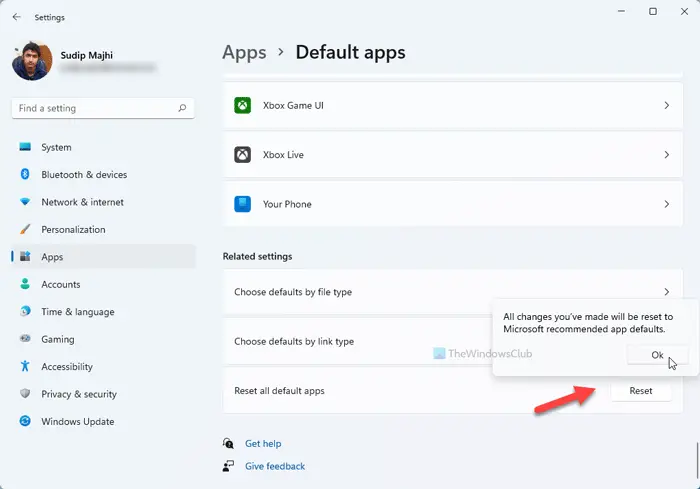Click the Reset all default apps label
The image size is (700, 489).
279,391
